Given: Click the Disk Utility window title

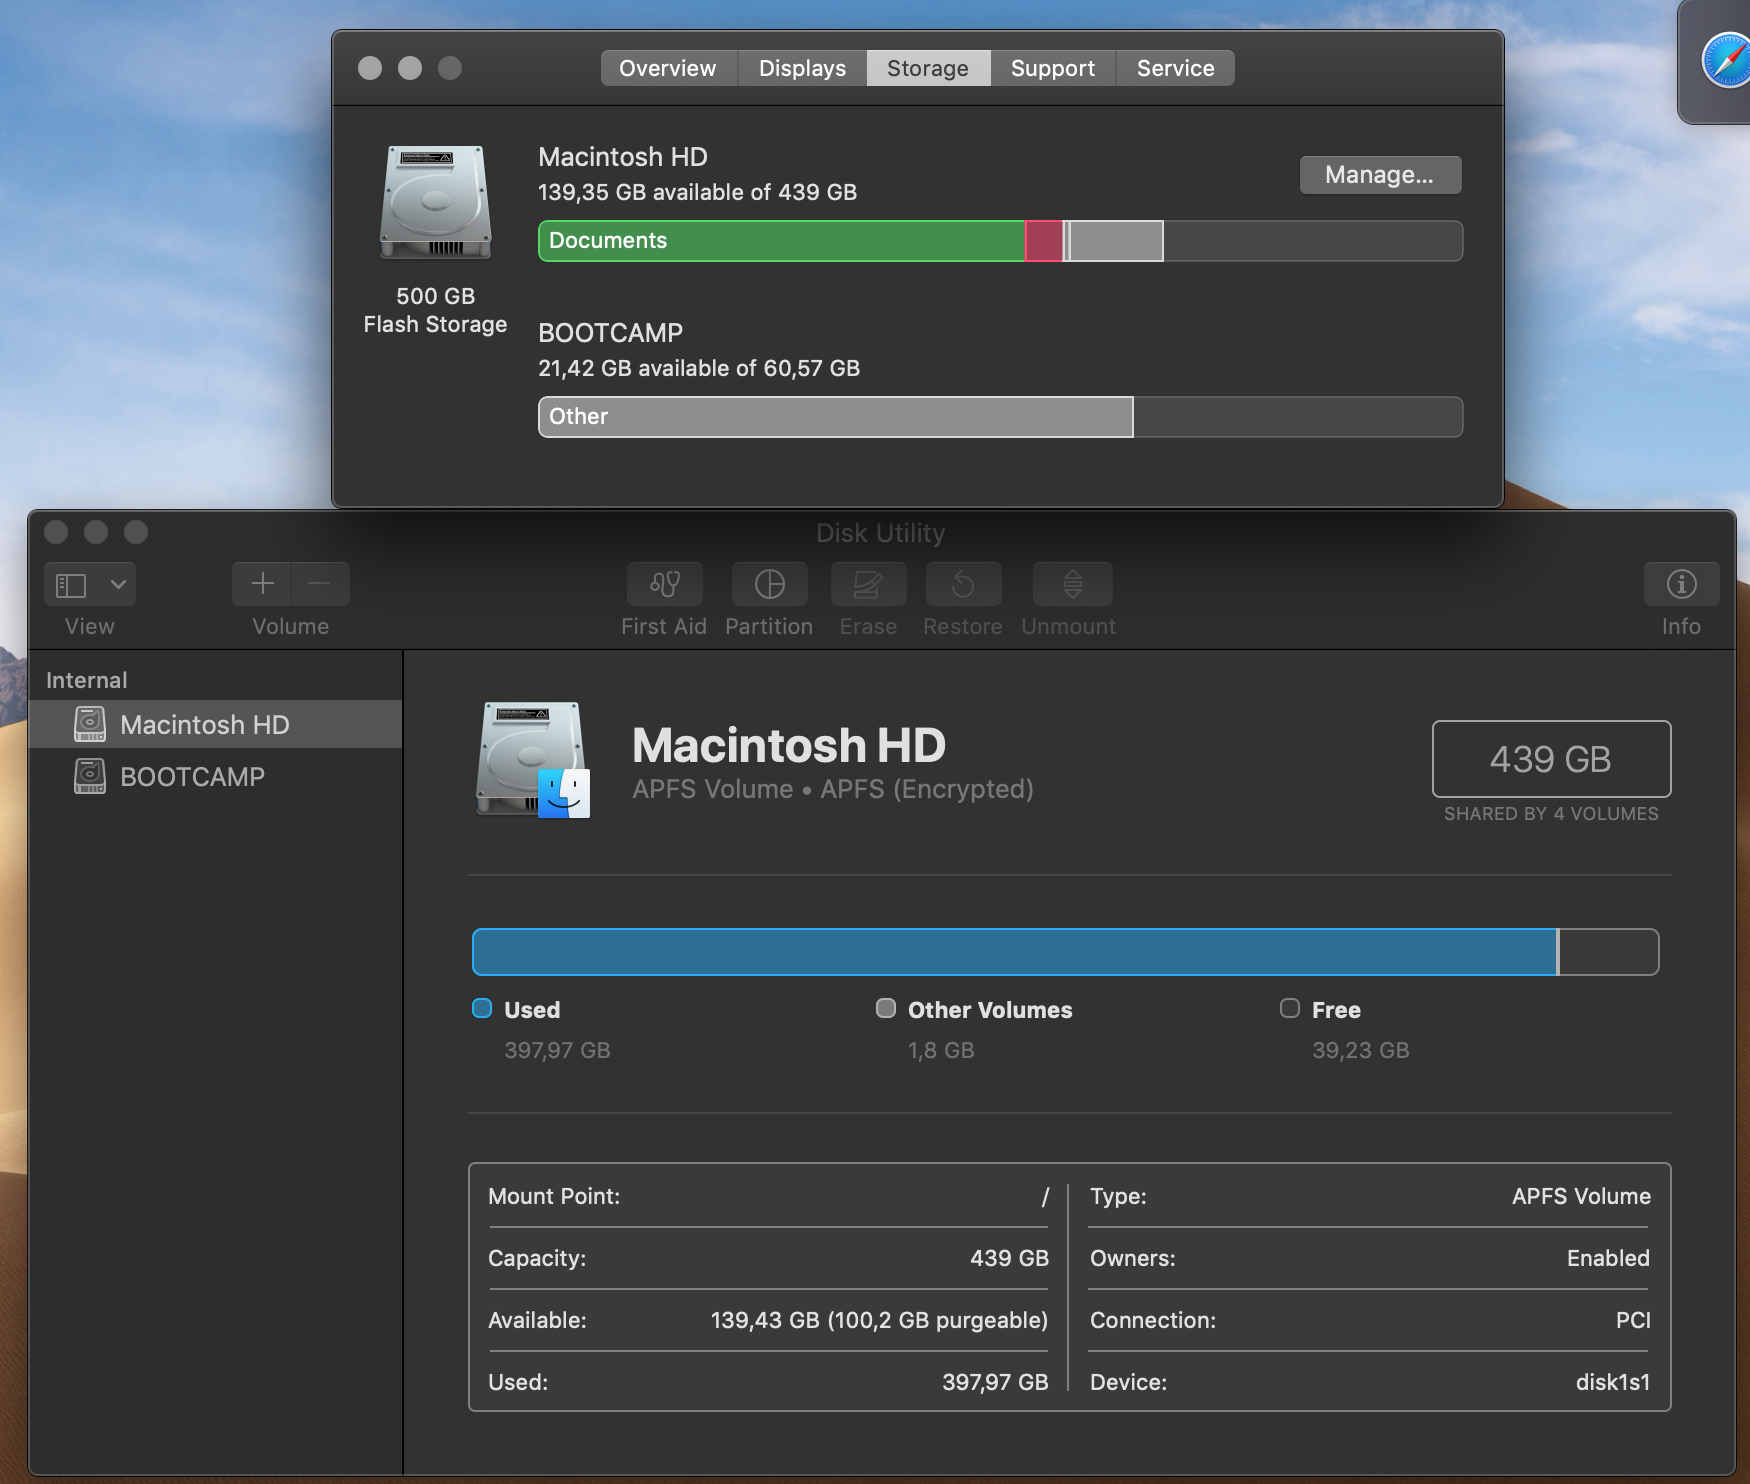Looking at the screenshot, I should (880, 533).
